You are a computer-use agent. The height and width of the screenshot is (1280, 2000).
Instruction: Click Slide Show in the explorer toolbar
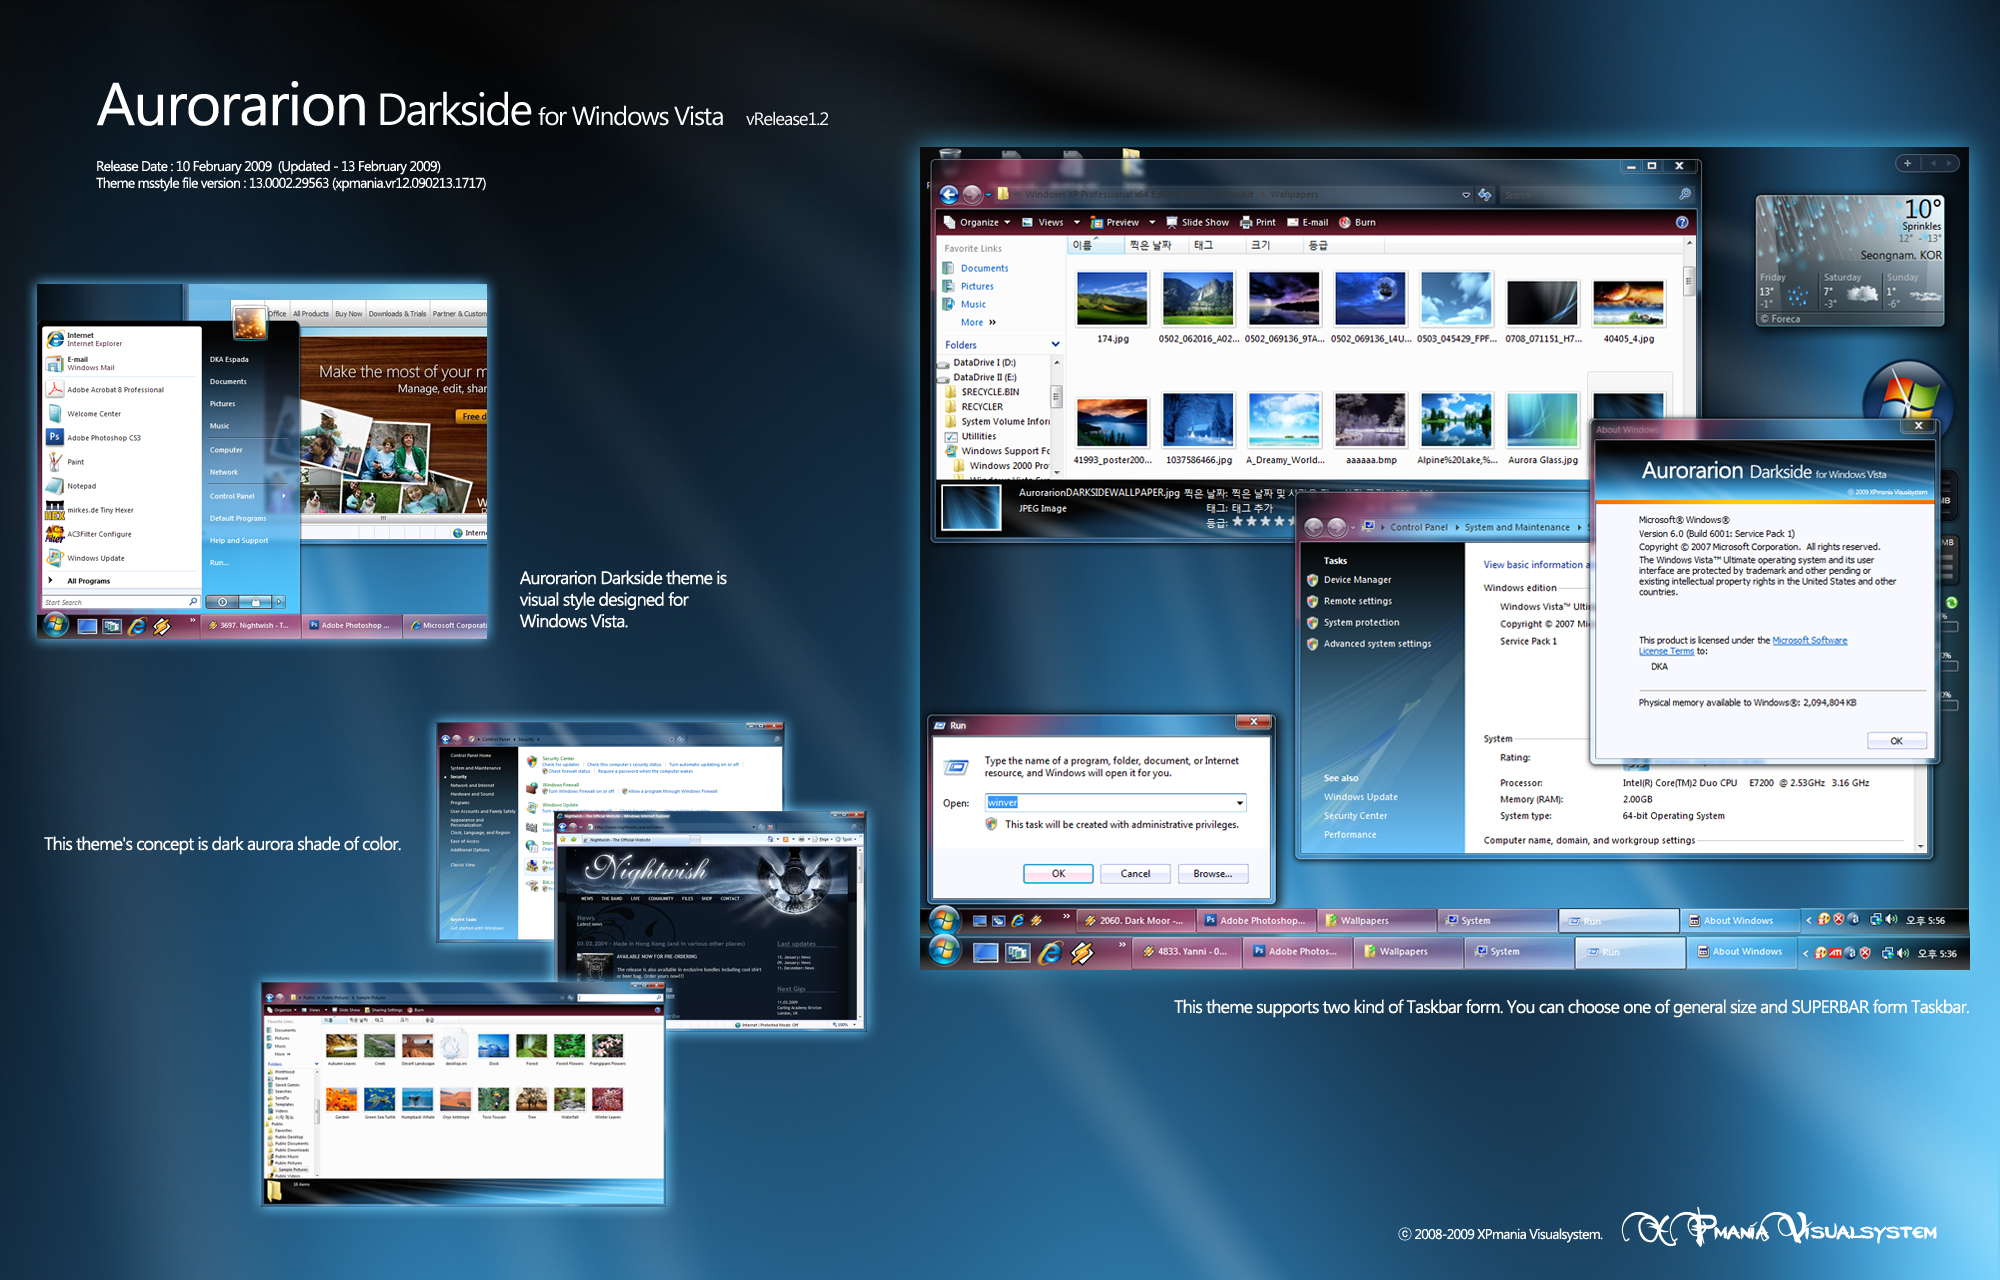tap(1197, 222)
